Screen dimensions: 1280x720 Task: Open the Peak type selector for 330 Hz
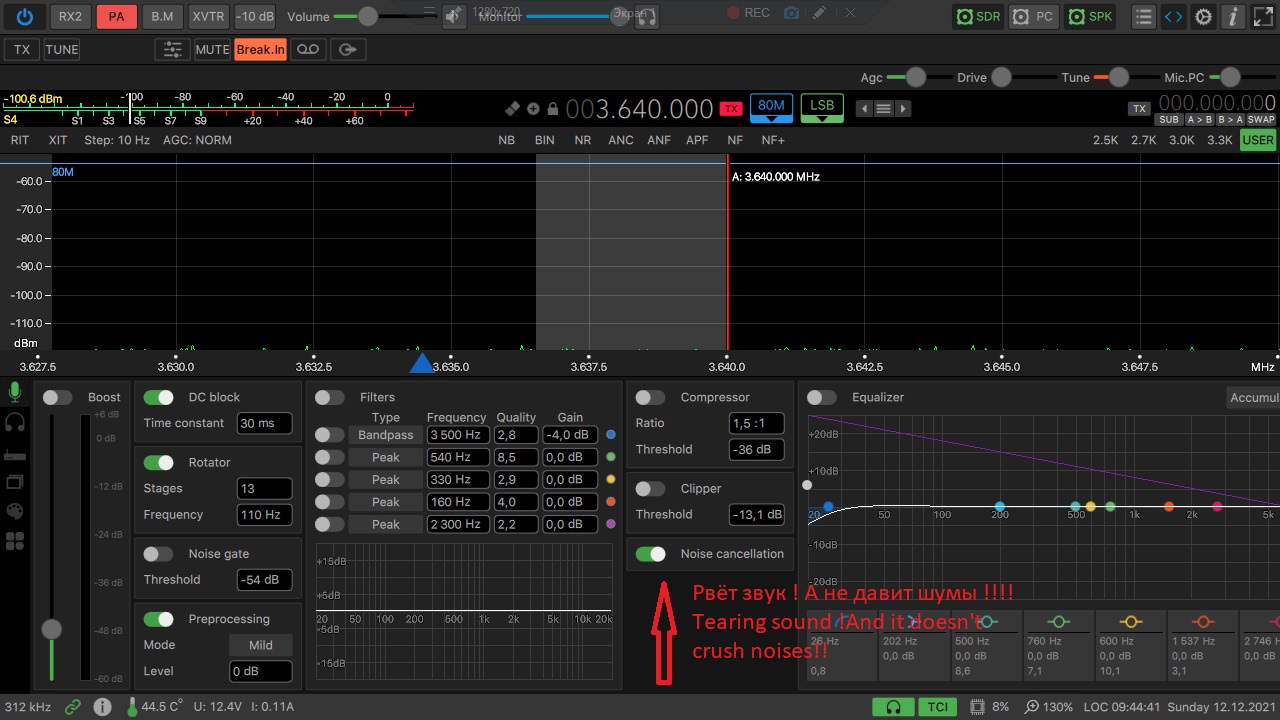coord(385,480)
